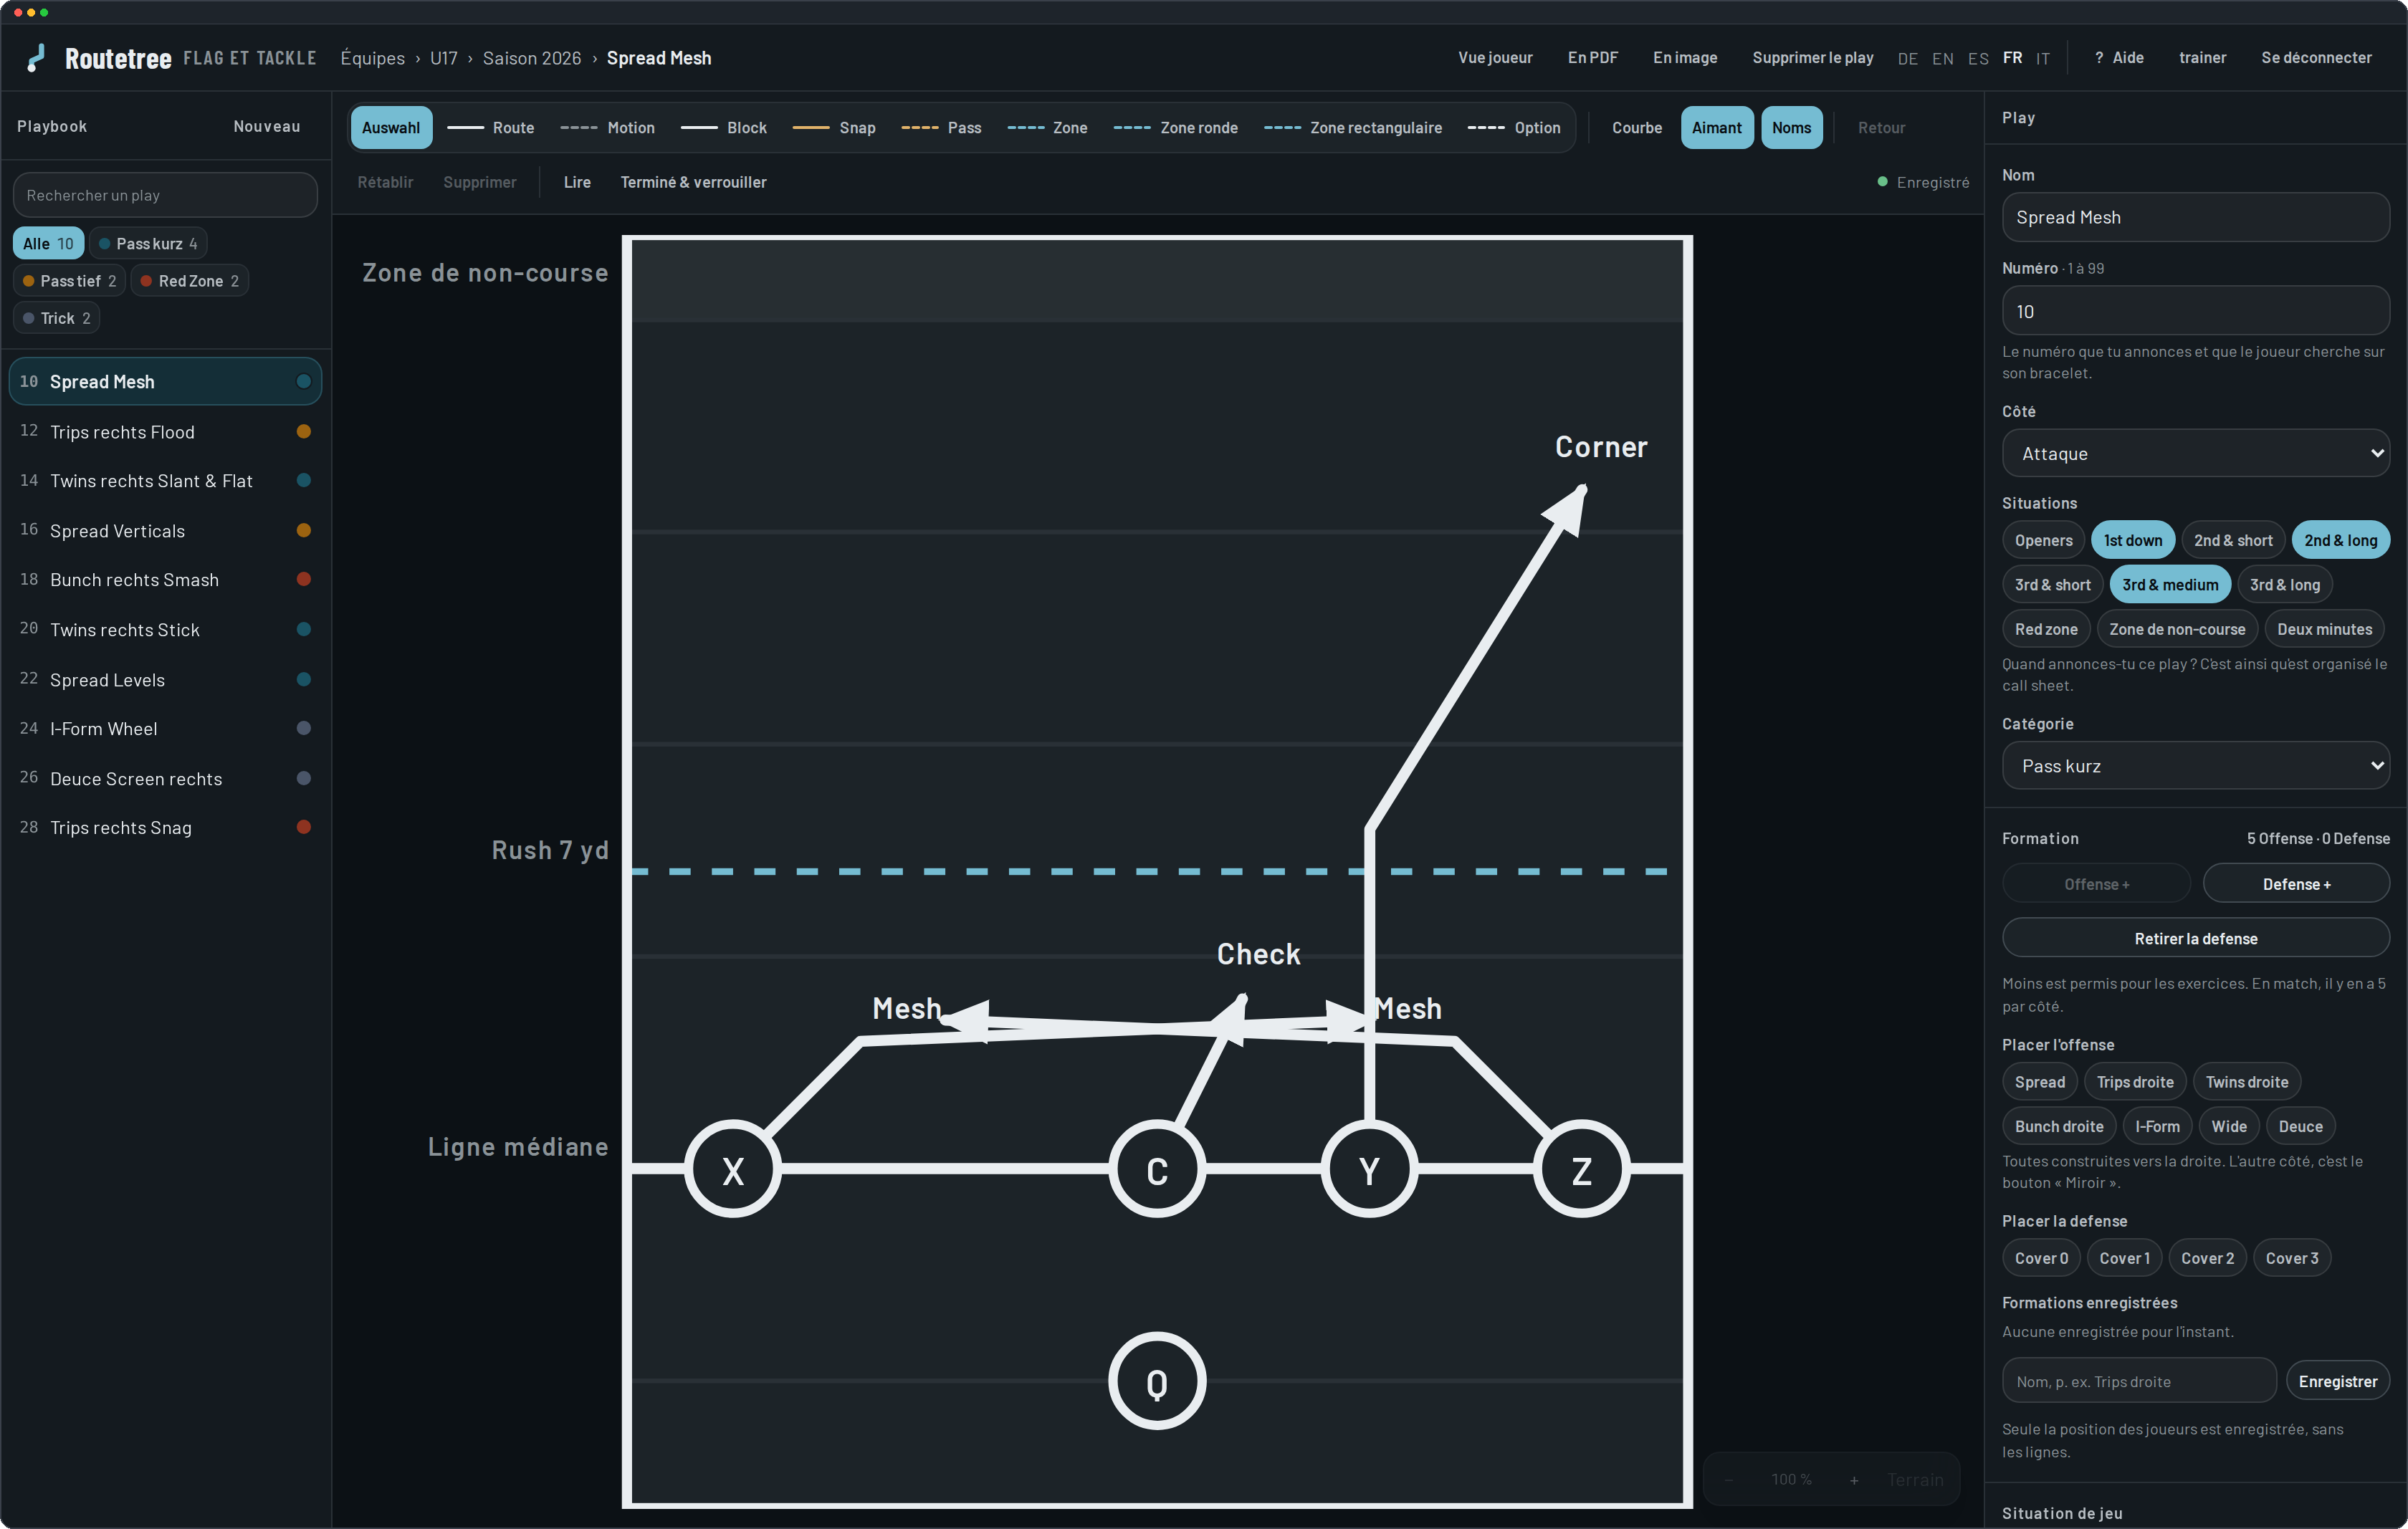Toggle the 3rd & medium situation chip
This screenshot has height=1529, width=2408.
(2170, 585)
